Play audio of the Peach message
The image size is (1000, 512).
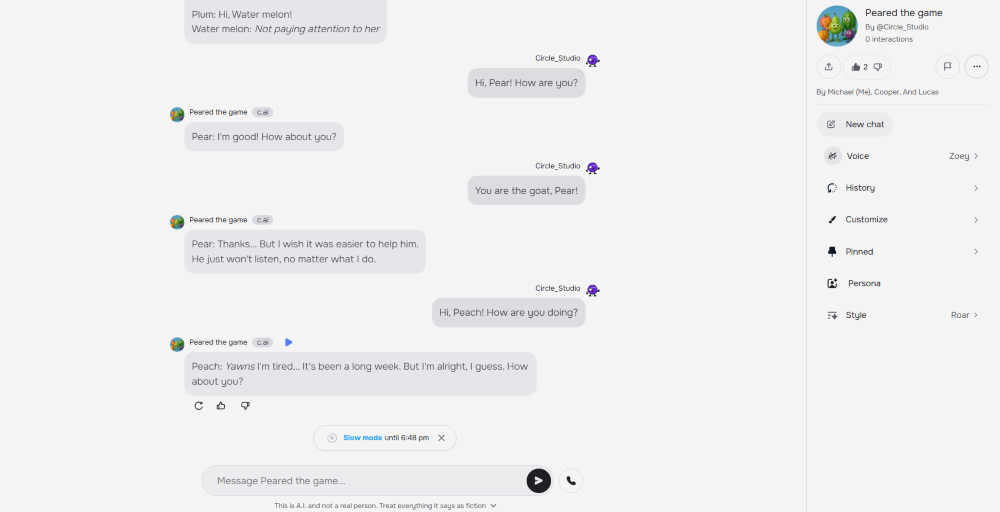288,342
